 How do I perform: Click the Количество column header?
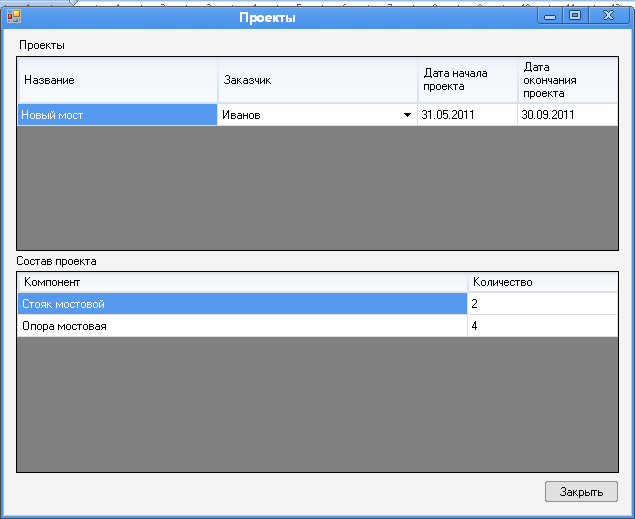[x=543, y=282]
